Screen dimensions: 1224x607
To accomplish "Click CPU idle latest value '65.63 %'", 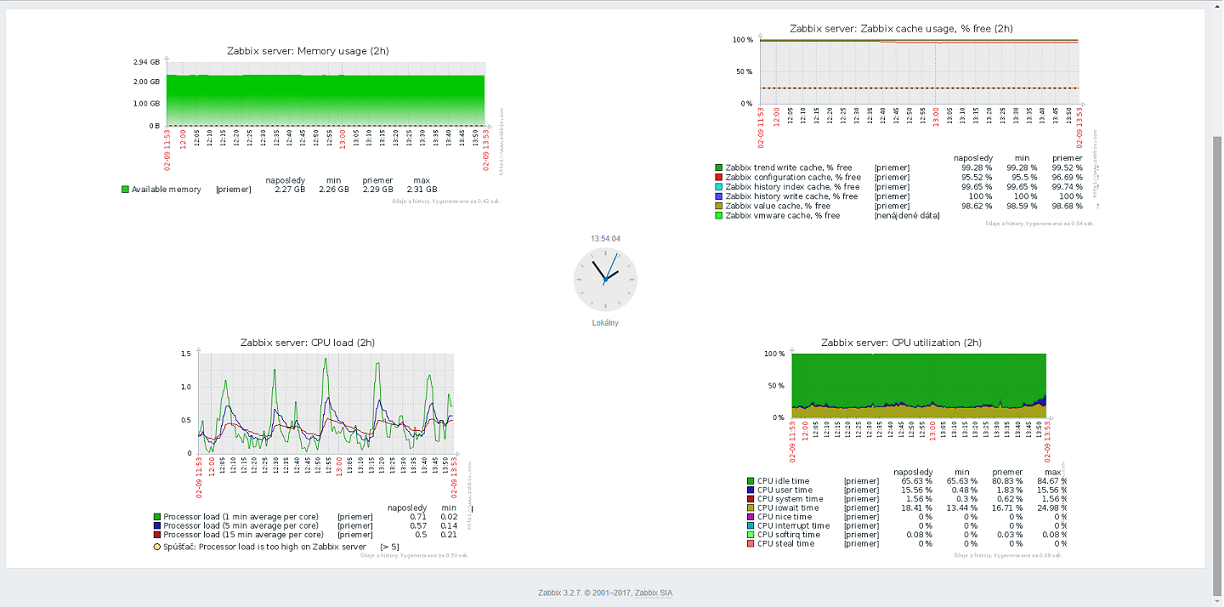I will click(917, 481).
